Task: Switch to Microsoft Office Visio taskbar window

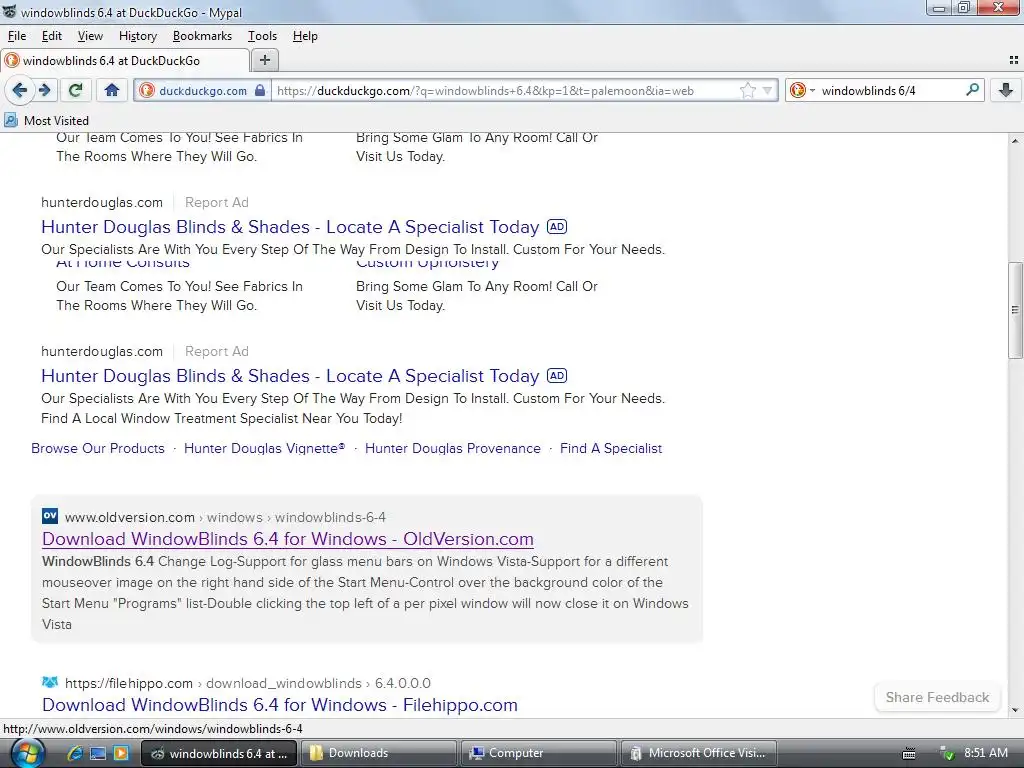Action: tap(698, 753)
